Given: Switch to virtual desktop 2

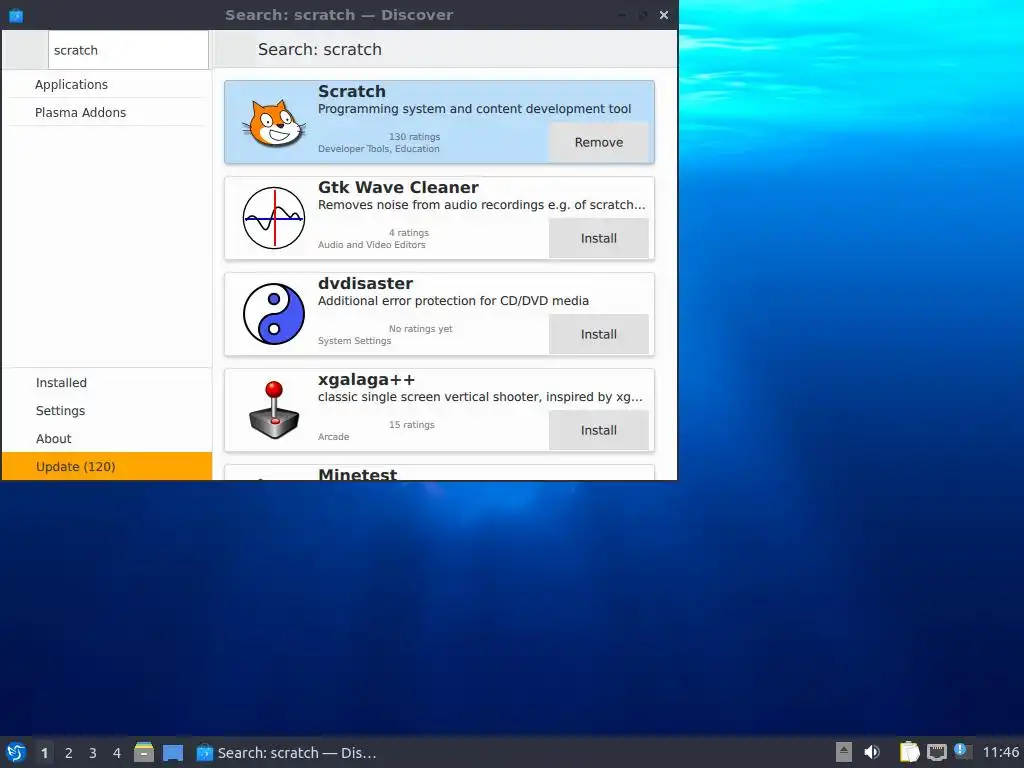Looking at the screenshot, I should [69, 753].
